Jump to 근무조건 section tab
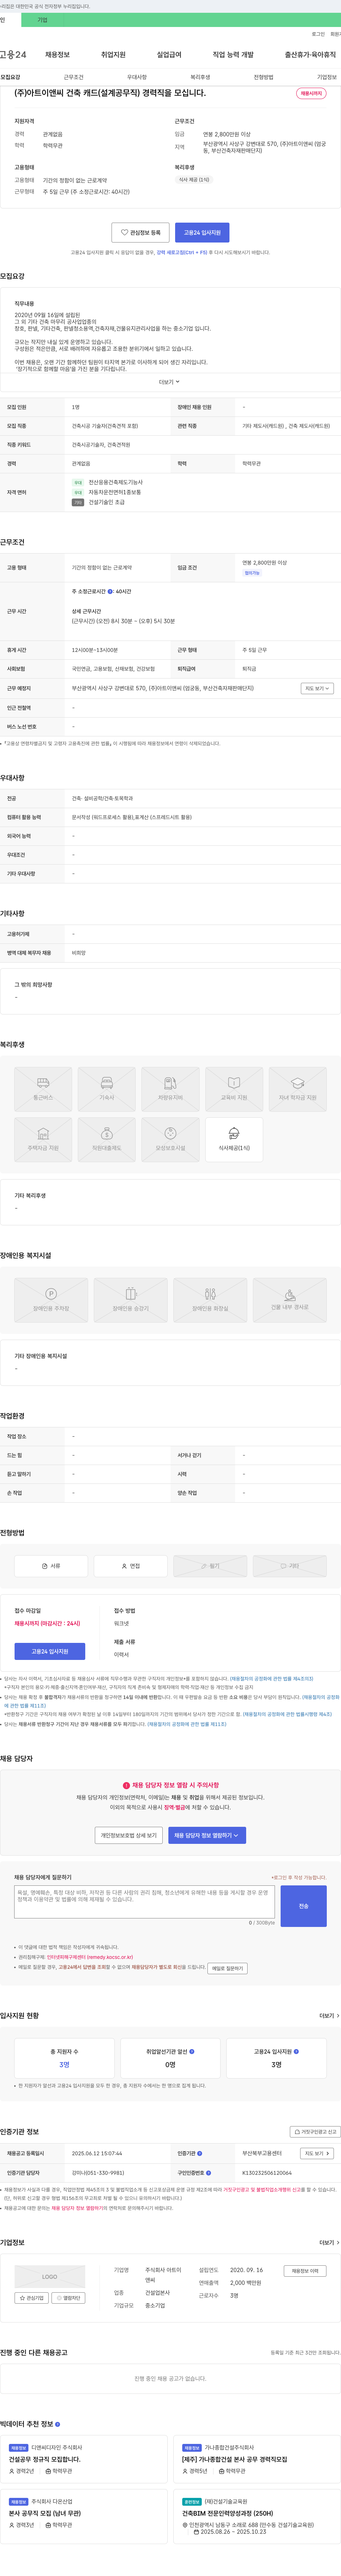This screenshot has height=2576, width=341. click(74, 77)
